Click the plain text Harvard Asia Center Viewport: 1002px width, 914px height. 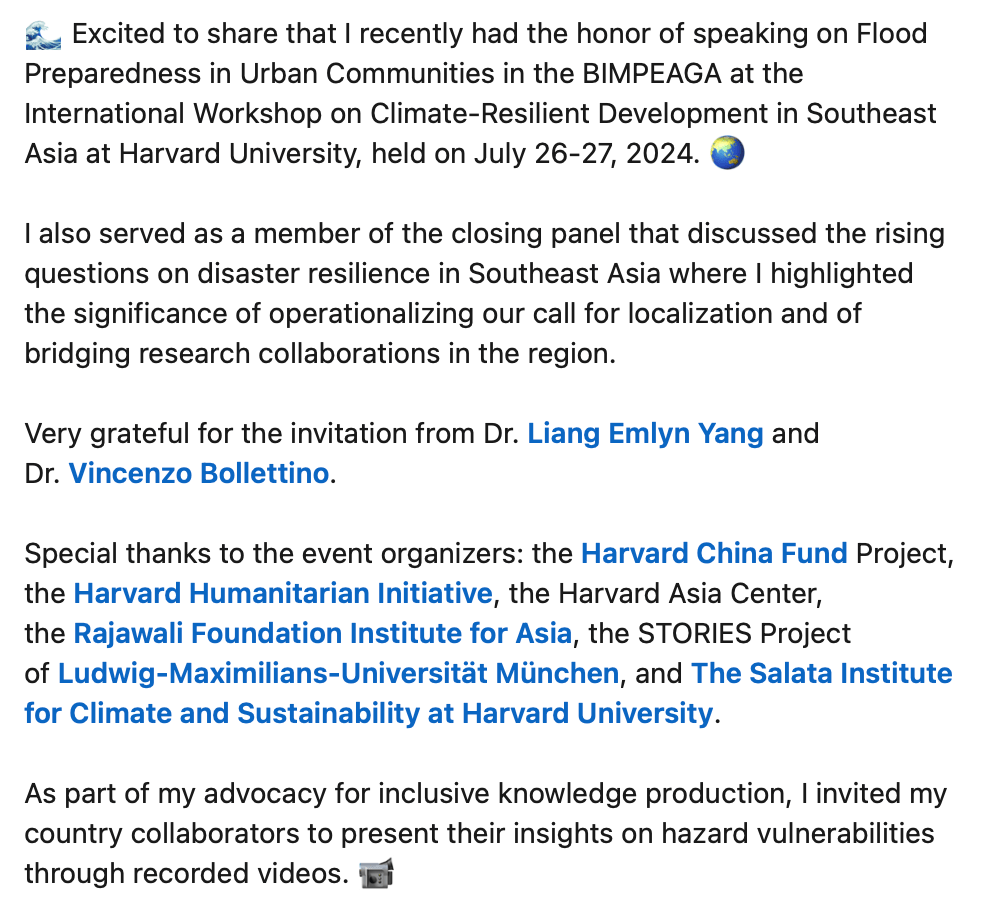[689, 593]
